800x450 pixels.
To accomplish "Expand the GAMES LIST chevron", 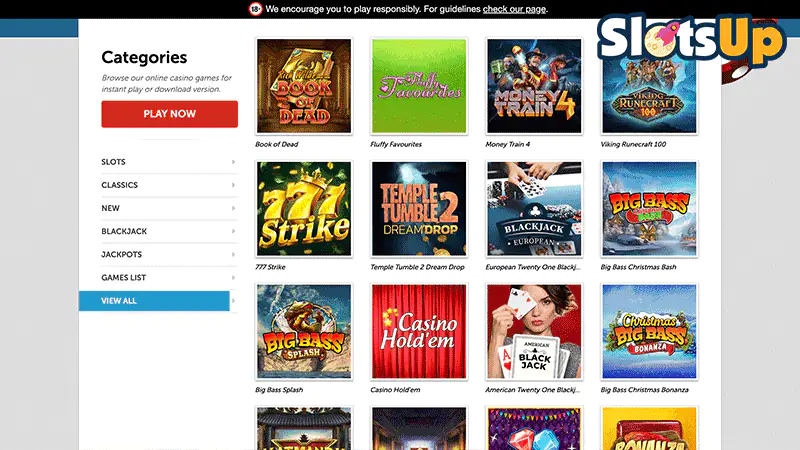I will pyautogui.click(x=233, y=278).
